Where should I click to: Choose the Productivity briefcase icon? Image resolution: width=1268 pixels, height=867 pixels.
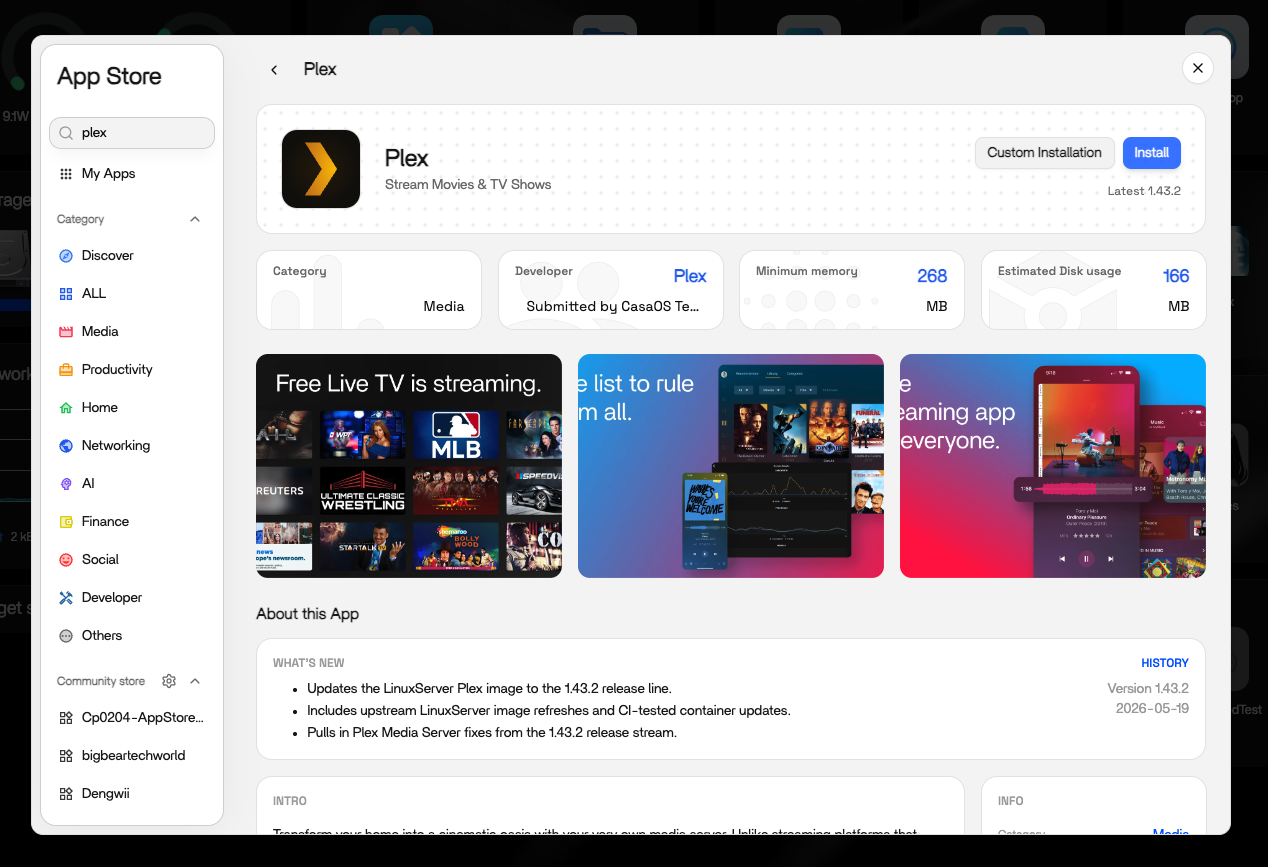66,370
